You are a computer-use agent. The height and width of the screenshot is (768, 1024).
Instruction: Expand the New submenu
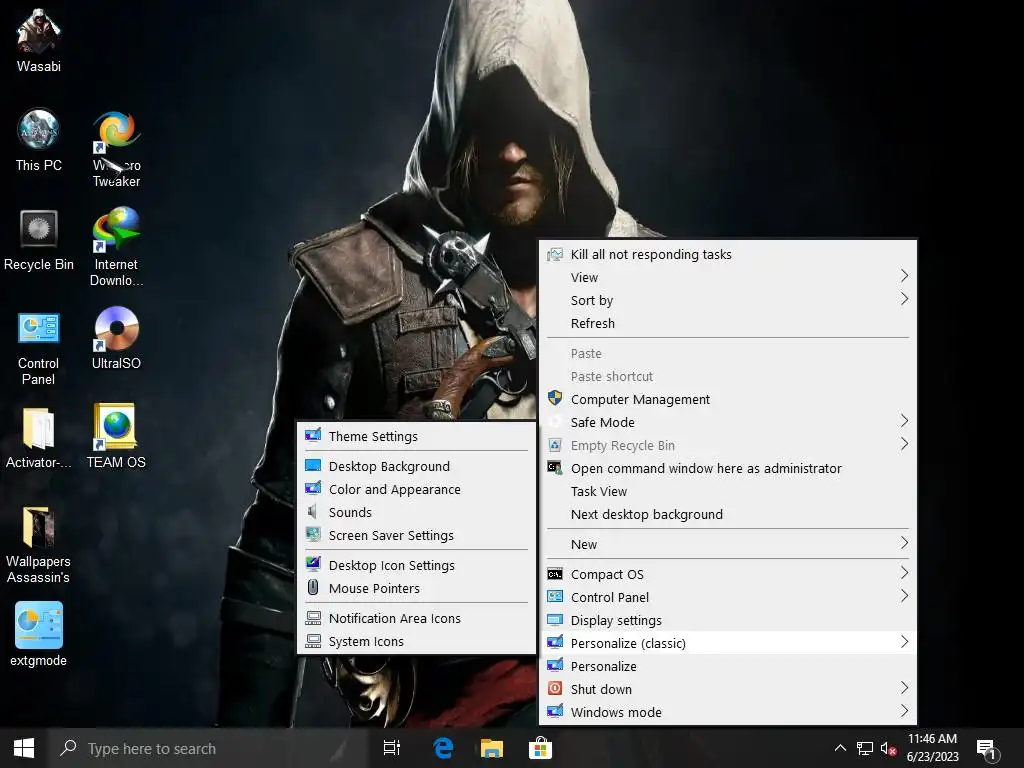click(728, 544)
